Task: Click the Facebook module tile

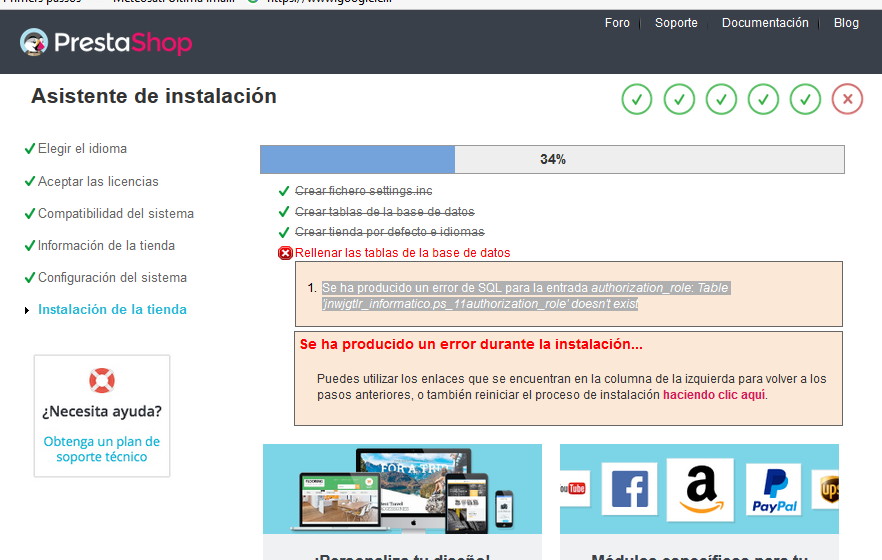Action: [629, 489]
